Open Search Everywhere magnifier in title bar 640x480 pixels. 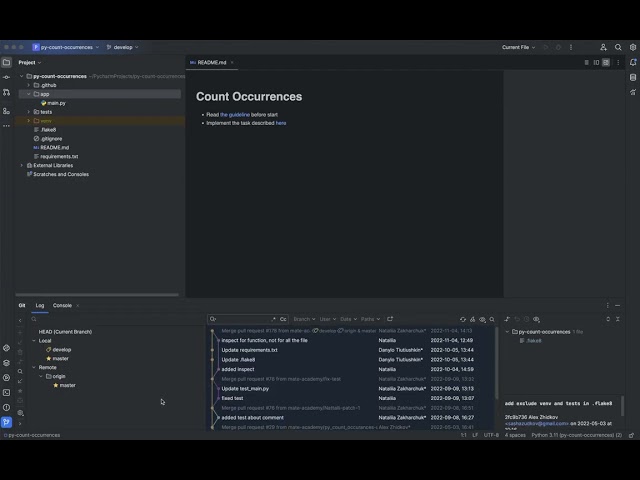(x=618, y=47)
